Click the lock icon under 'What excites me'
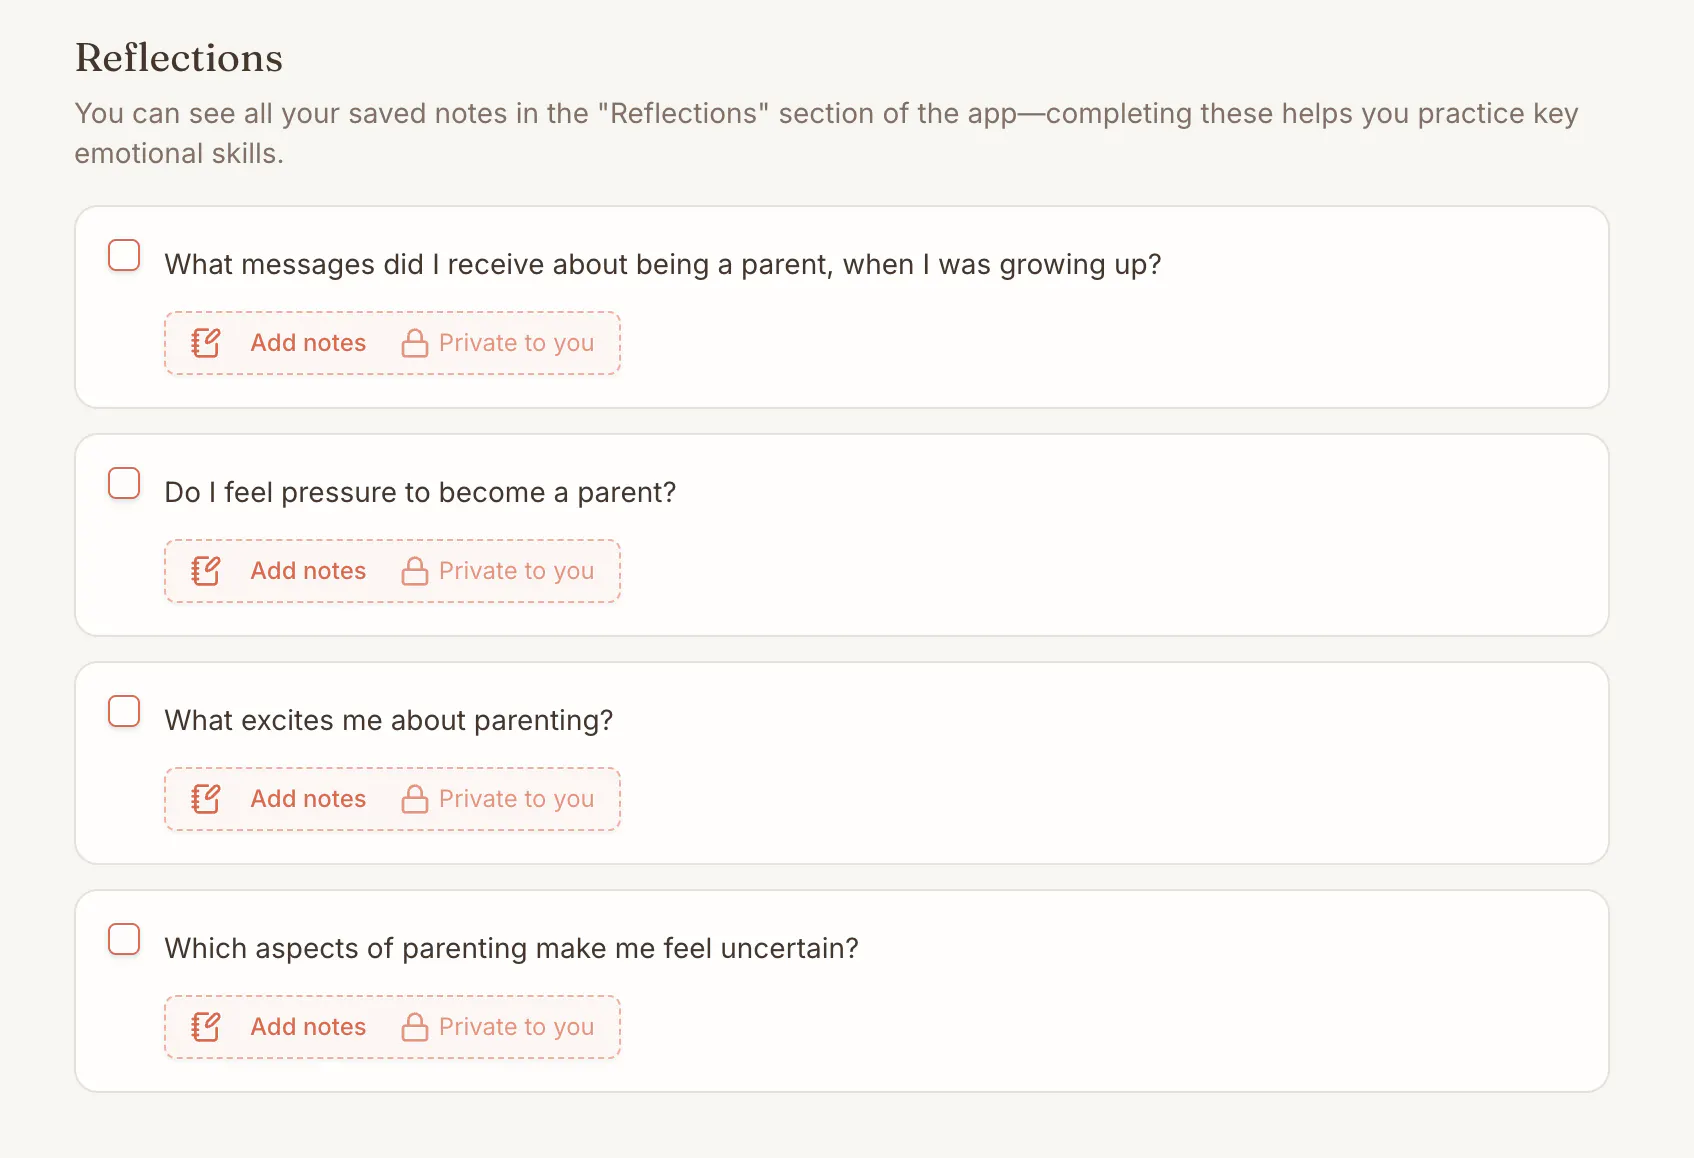The height and width of the screenshot is (1158, 1694). point(414,799)
